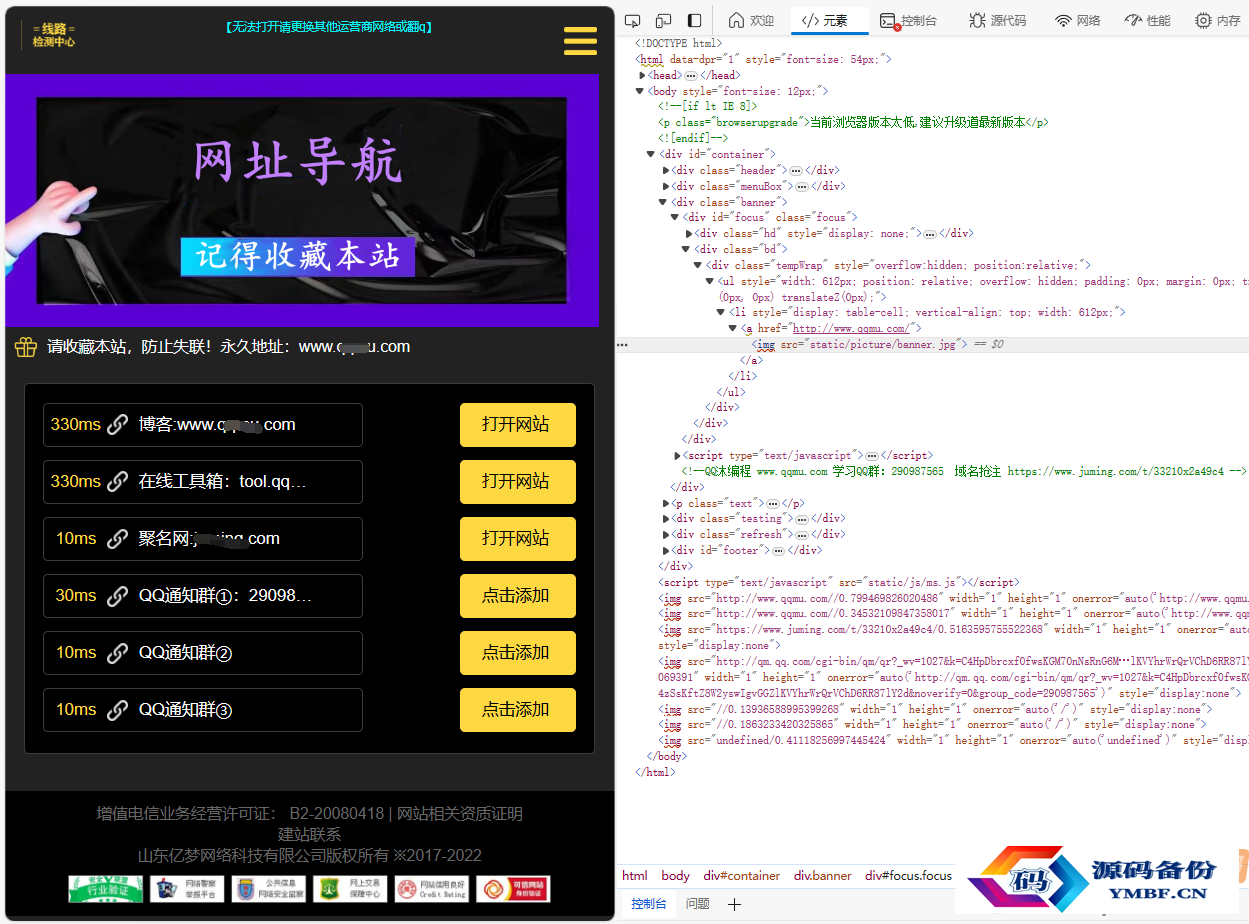Click the 网址导航 banner image
The height and width of the screenshot is (924, 1249).
click(x=302, y=200)
